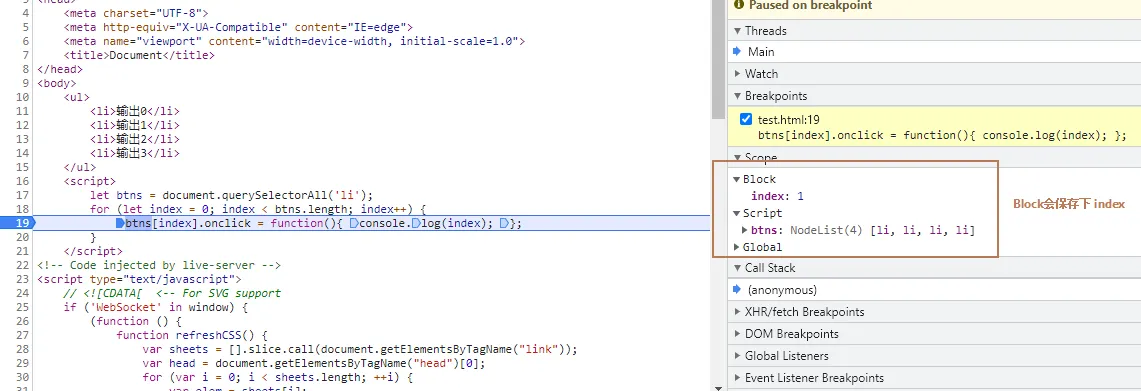Collapse the Block scope group
Viewport: 1141px width, 391px height.
click(x=736, y=179)
